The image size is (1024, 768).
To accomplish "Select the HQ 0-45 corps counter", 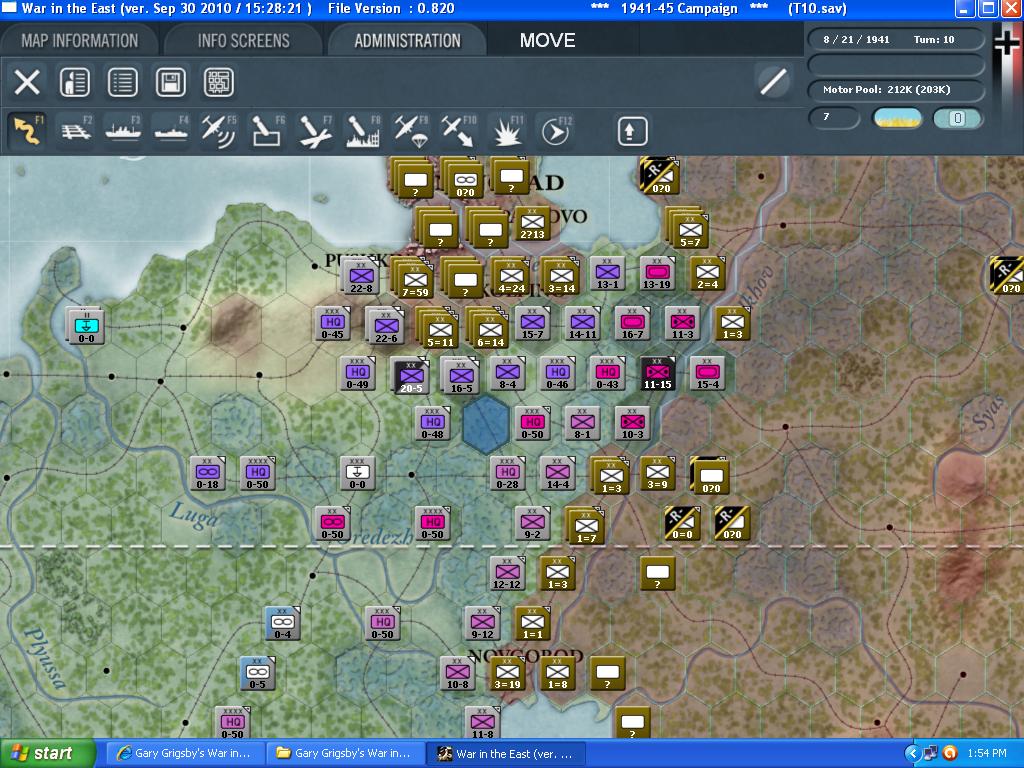I will (x=332, y=324).
